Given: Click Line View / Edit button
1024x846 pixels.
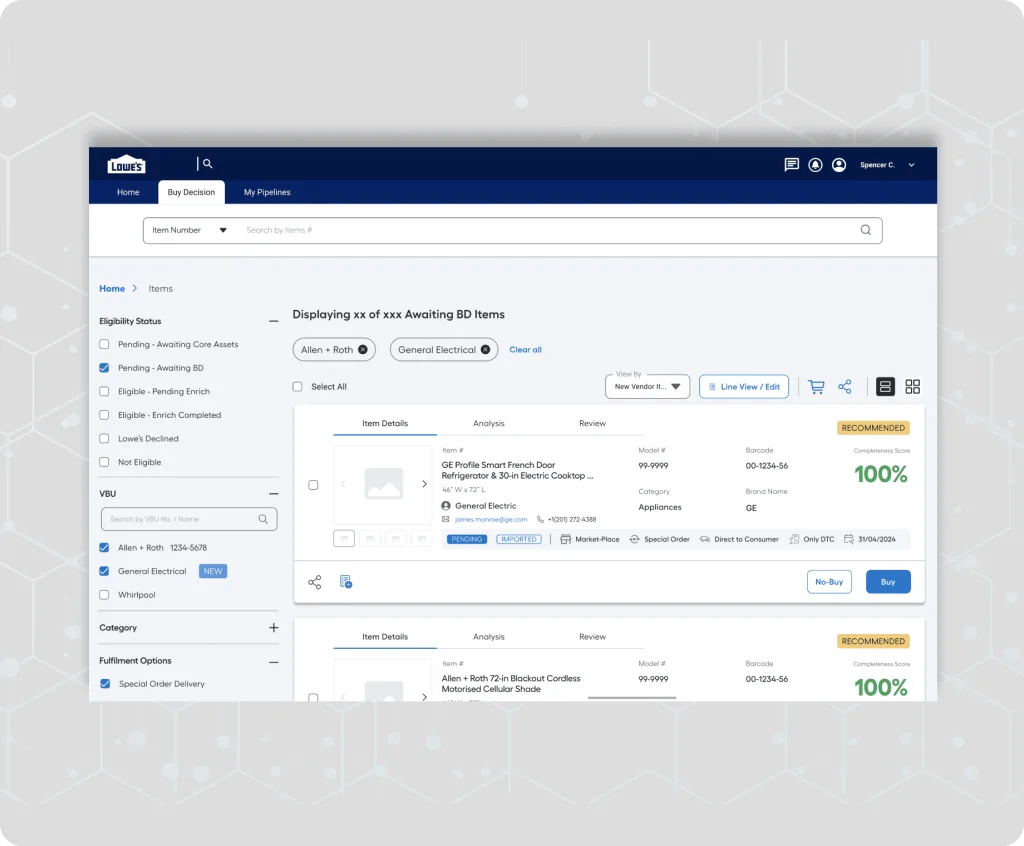Looking at the screenshot, I should tap(744, 387).
